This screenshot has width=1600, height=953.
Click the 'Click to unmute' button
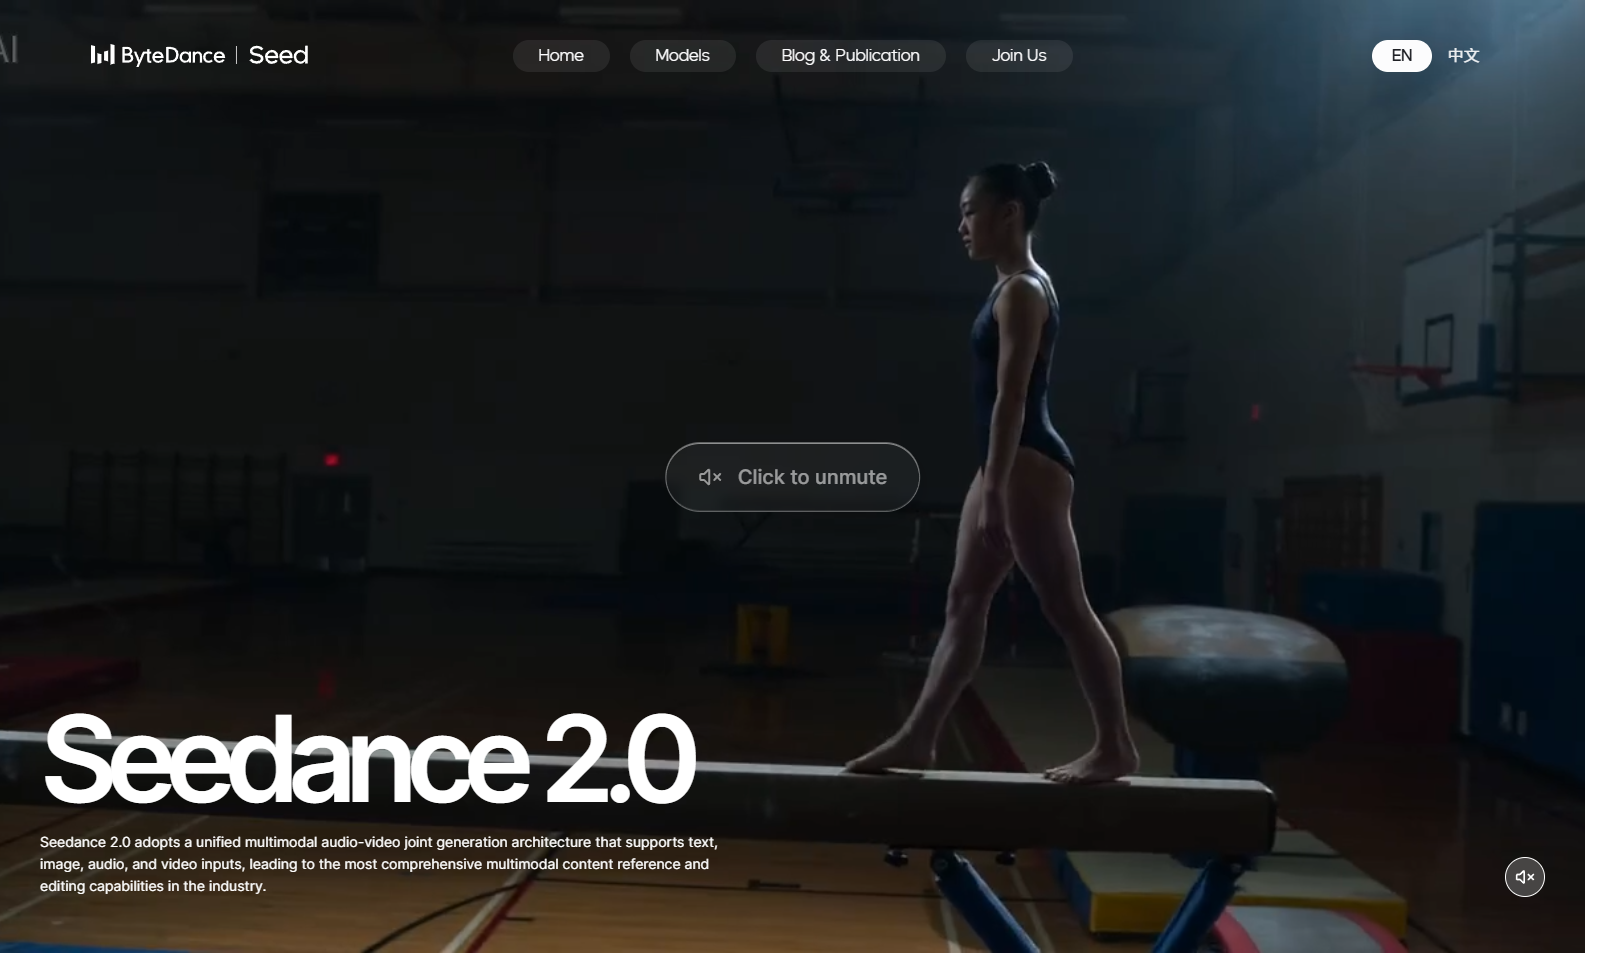click(792, 477)
